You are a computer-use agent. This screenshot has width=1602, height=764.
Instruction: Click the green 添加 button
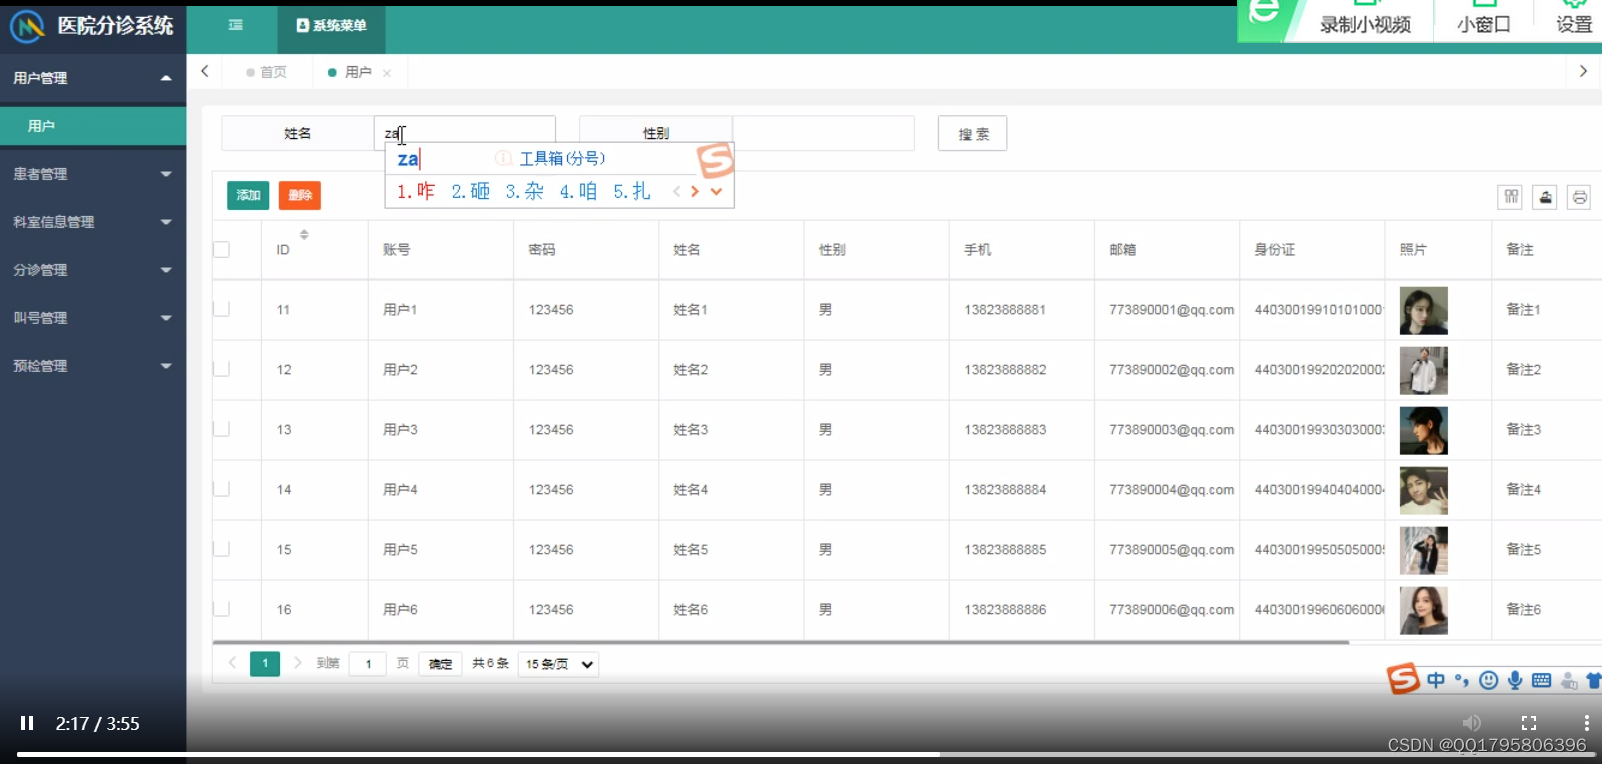click(x=248, y=195)
